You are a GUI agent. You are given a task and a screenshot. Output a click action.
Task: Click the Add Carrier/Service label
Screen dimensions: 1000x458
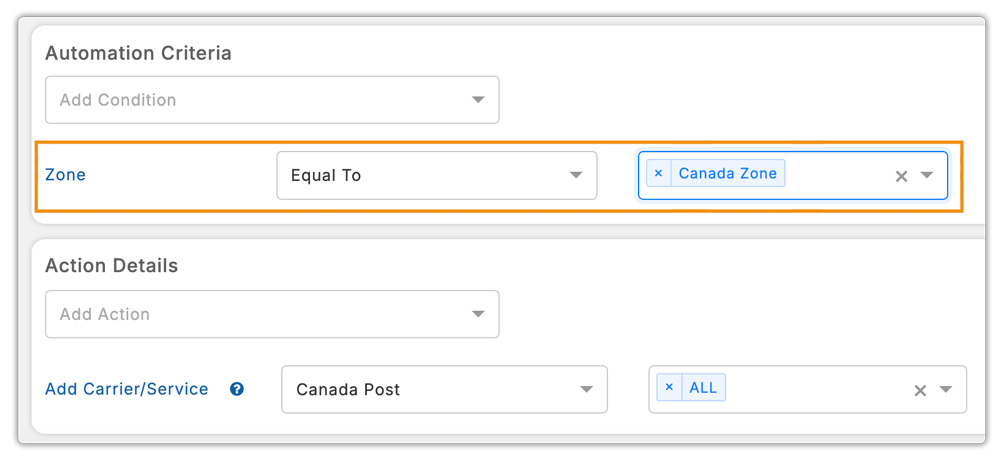[x=127, y=389]
